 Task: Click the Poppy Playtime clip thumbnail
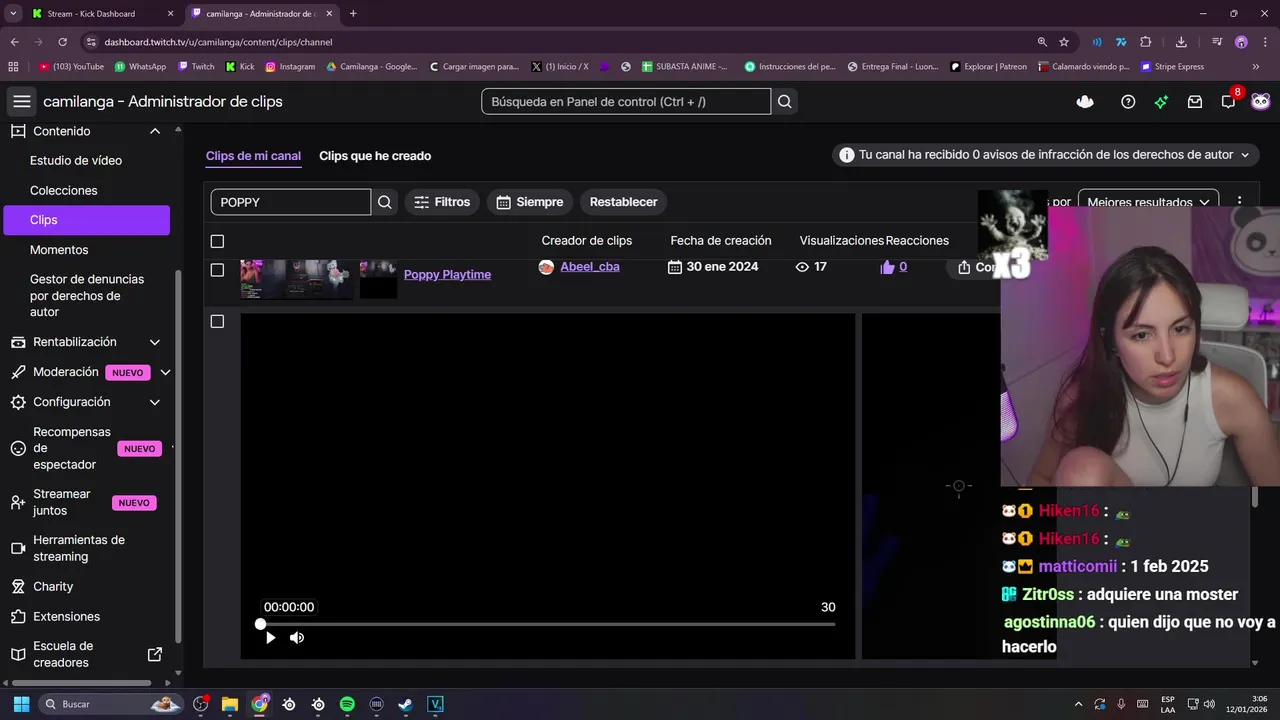[x=318, y=279]
